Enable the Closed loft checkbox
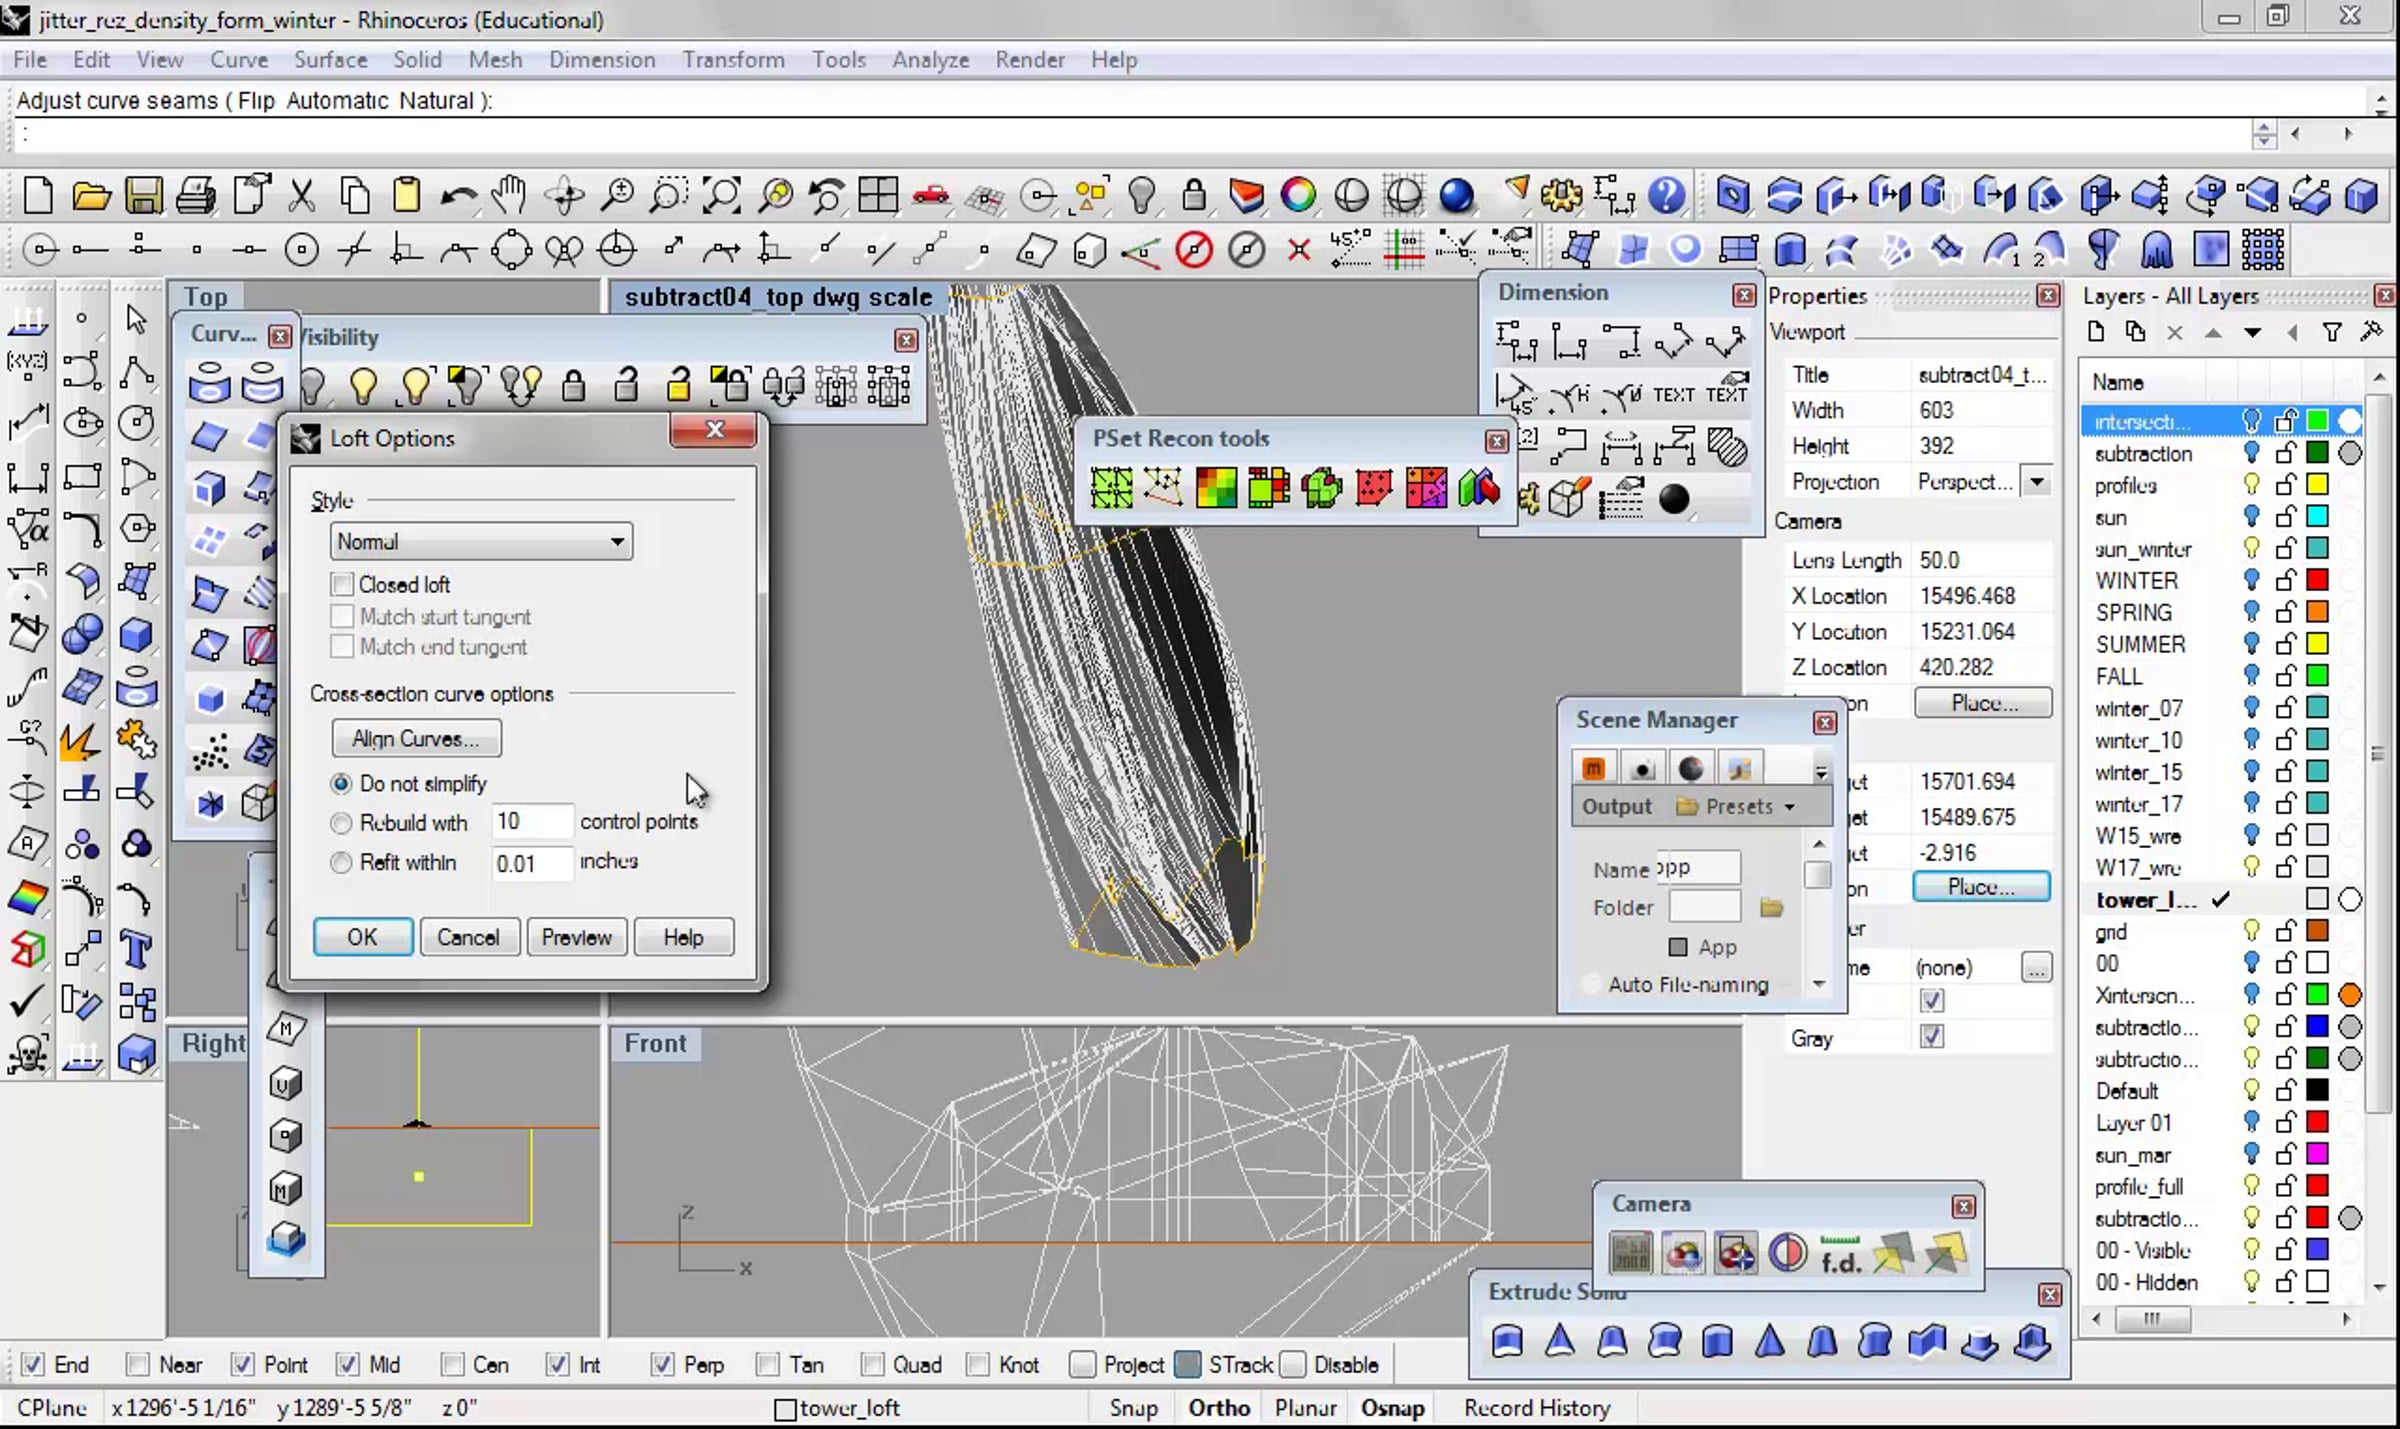Viewport: 2400px width, 1429px height. coord(343,584)
